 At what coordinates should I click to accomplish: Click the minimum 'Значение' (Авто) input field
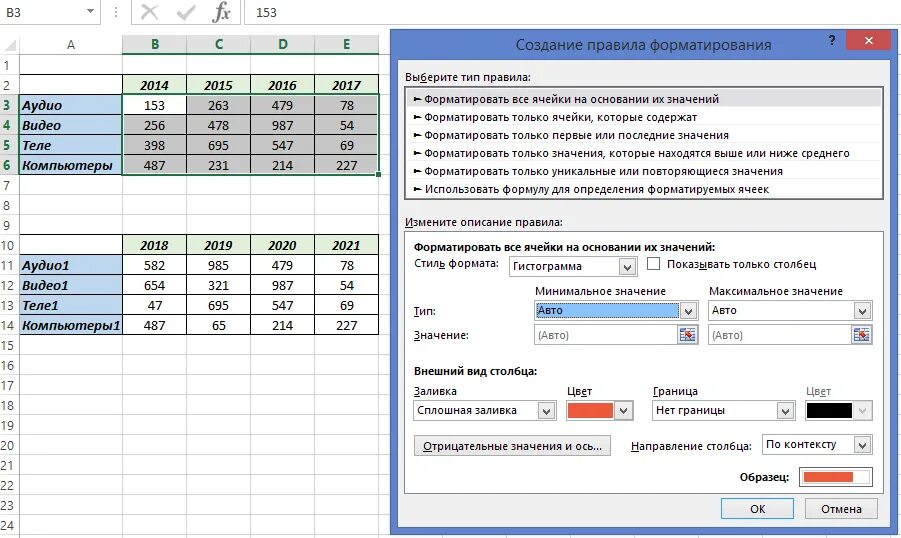[606, 335]
